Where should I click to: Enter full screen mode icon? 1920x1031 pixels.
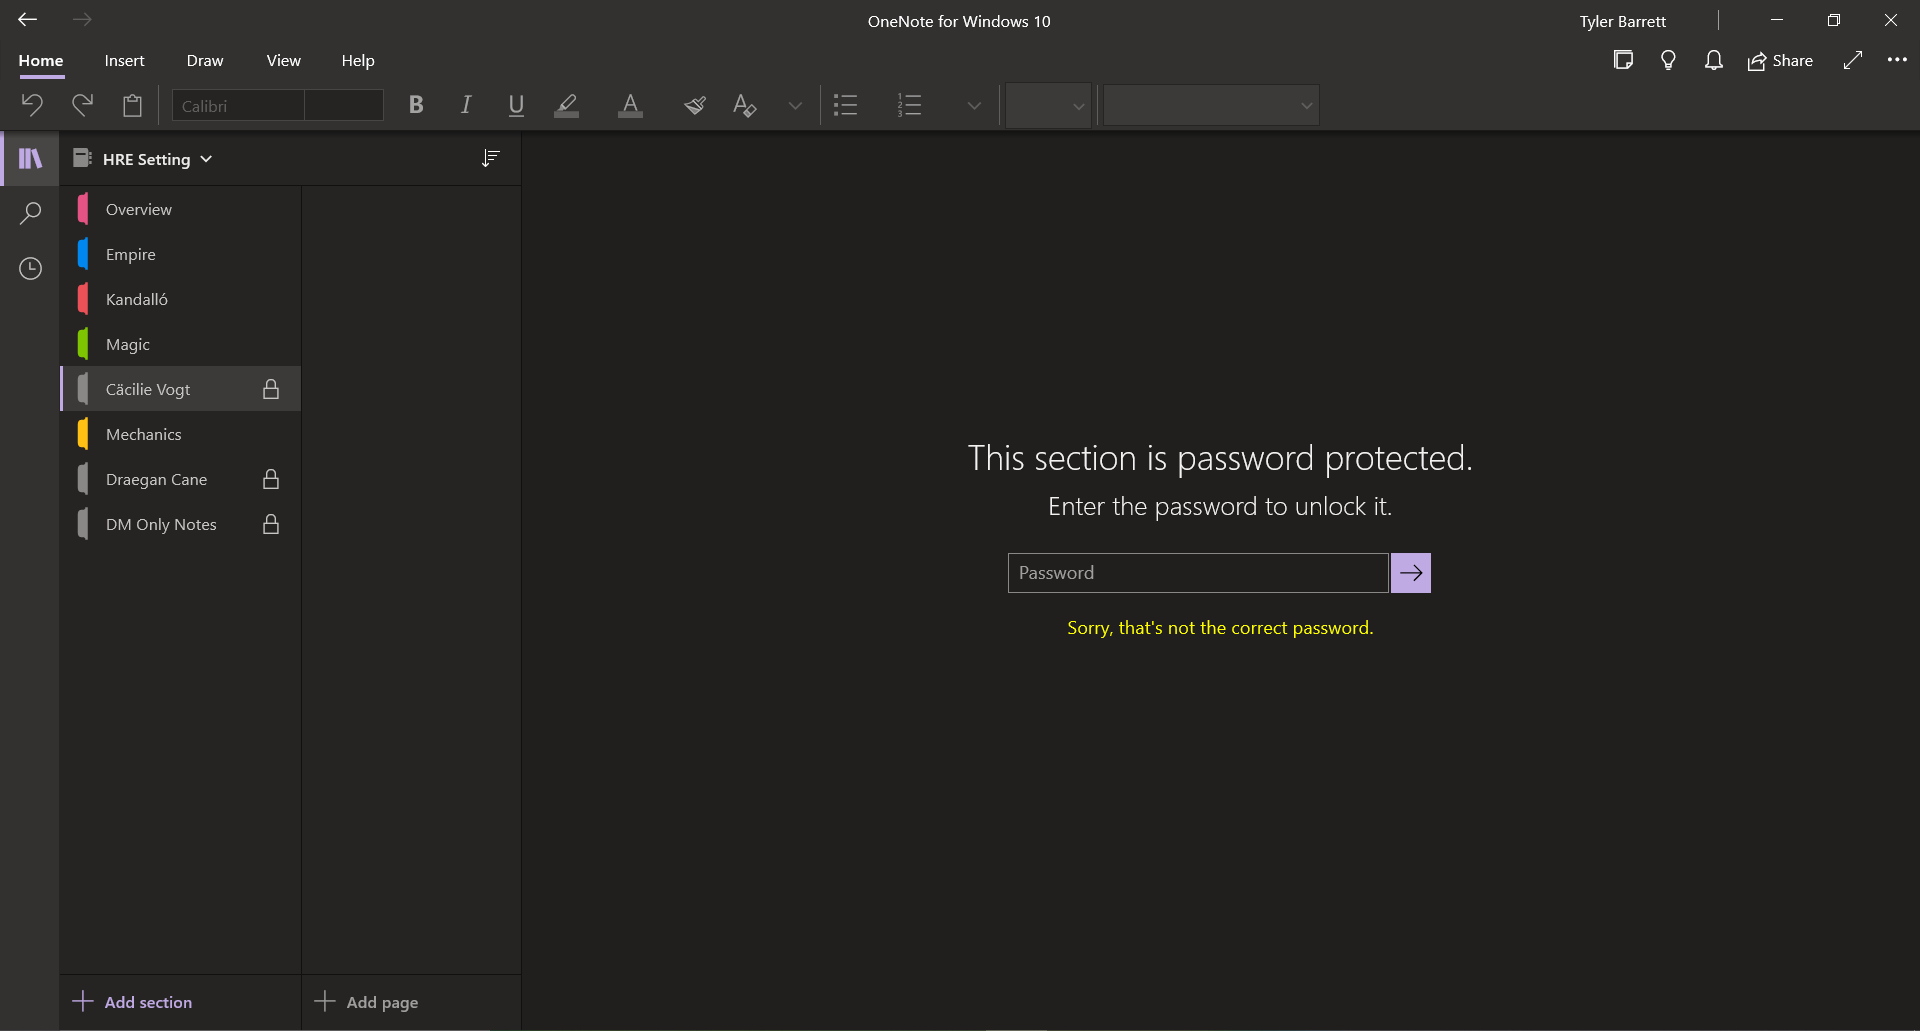pyautogui.click(x=1853, y=60)
